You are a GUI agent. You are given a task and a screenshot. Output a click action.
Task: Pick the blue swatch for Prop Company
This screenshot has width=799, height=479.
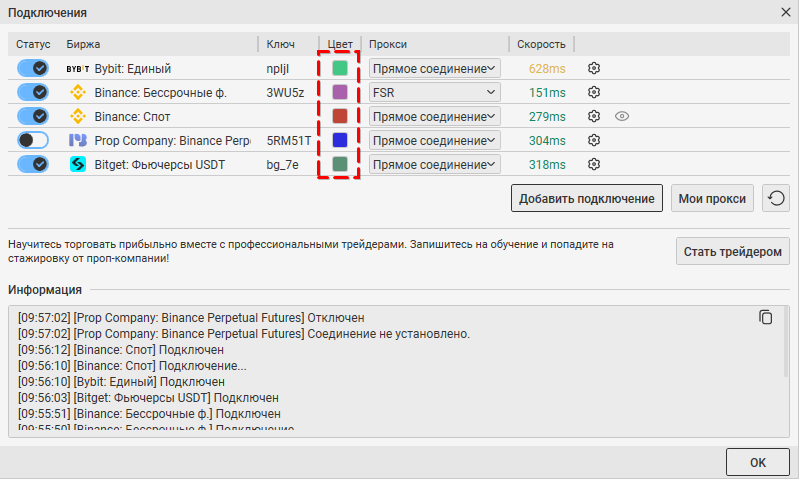pos(340,140)
